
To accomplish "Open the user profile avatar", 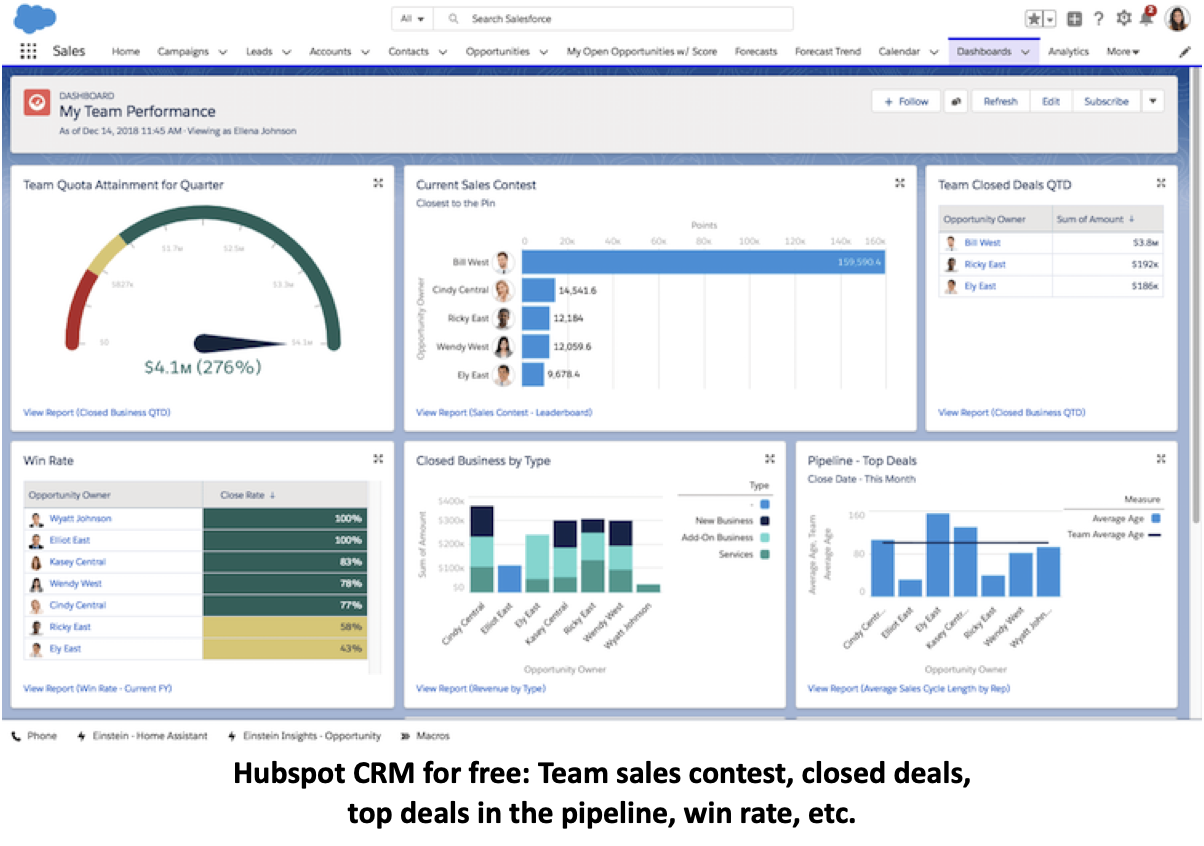I will coord(1178,18).
